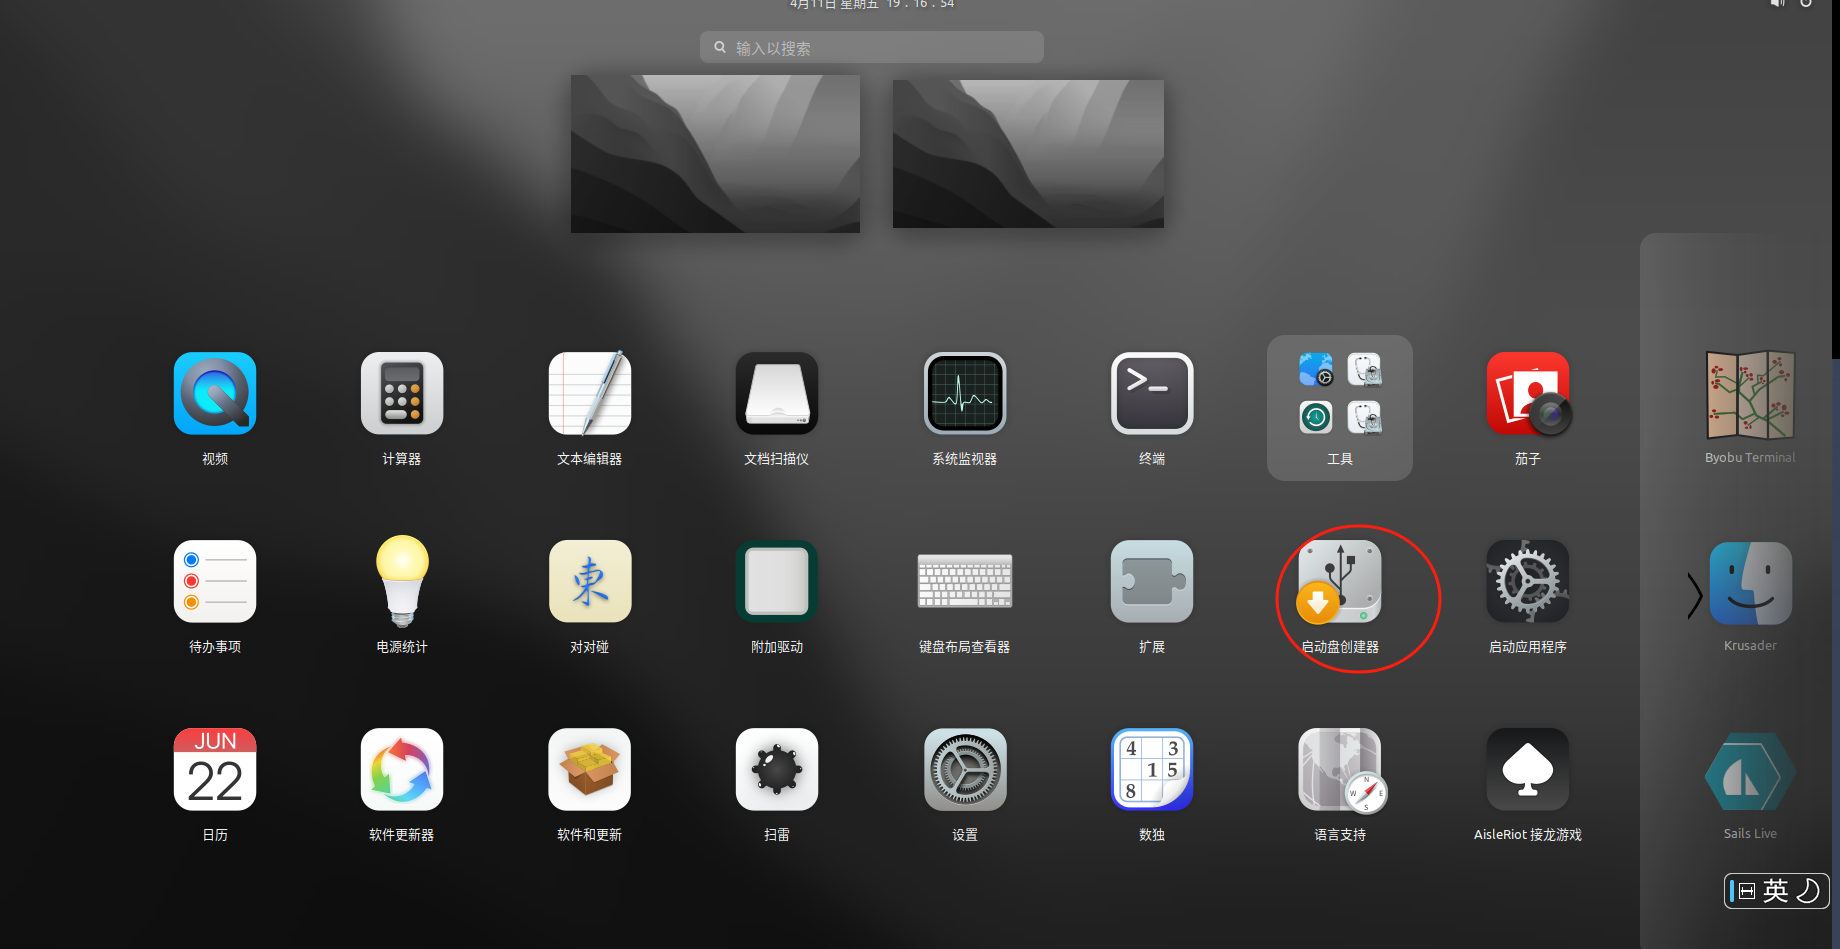Launch the 系统监视器 system monitor
Image resolution: width=1840 pixels, height=949 pixels.
coord(964,394)
